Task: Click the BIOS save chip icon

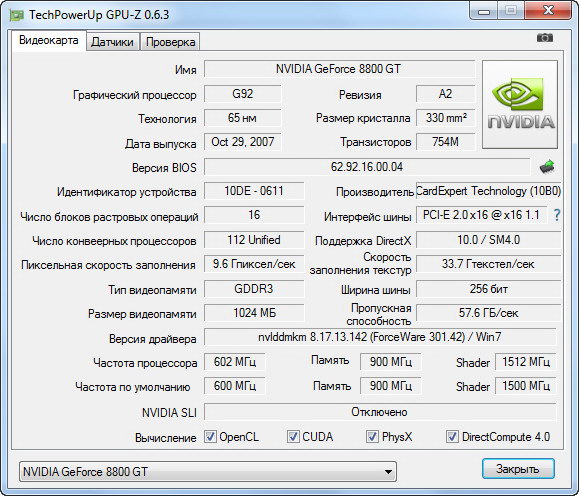Action: [547, 167]
